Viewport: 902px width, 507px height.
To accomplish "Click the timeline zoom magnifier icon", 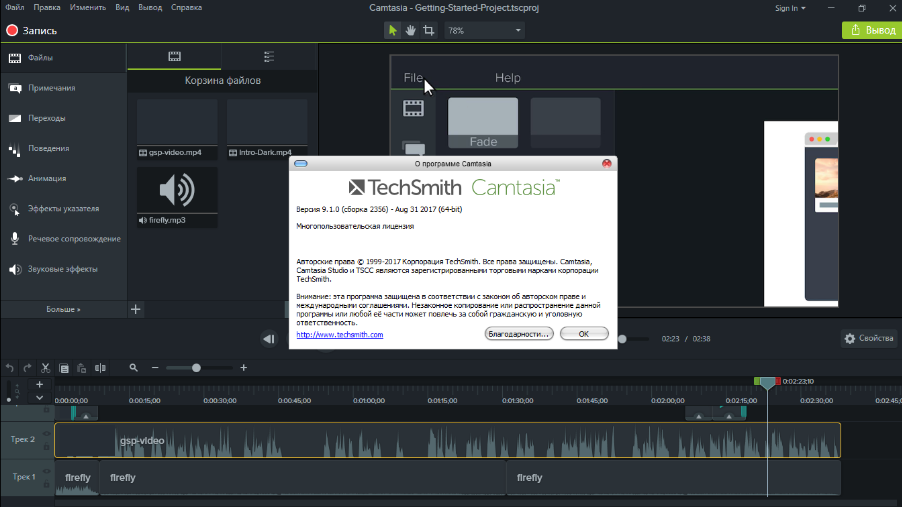I will click(133, 368).
